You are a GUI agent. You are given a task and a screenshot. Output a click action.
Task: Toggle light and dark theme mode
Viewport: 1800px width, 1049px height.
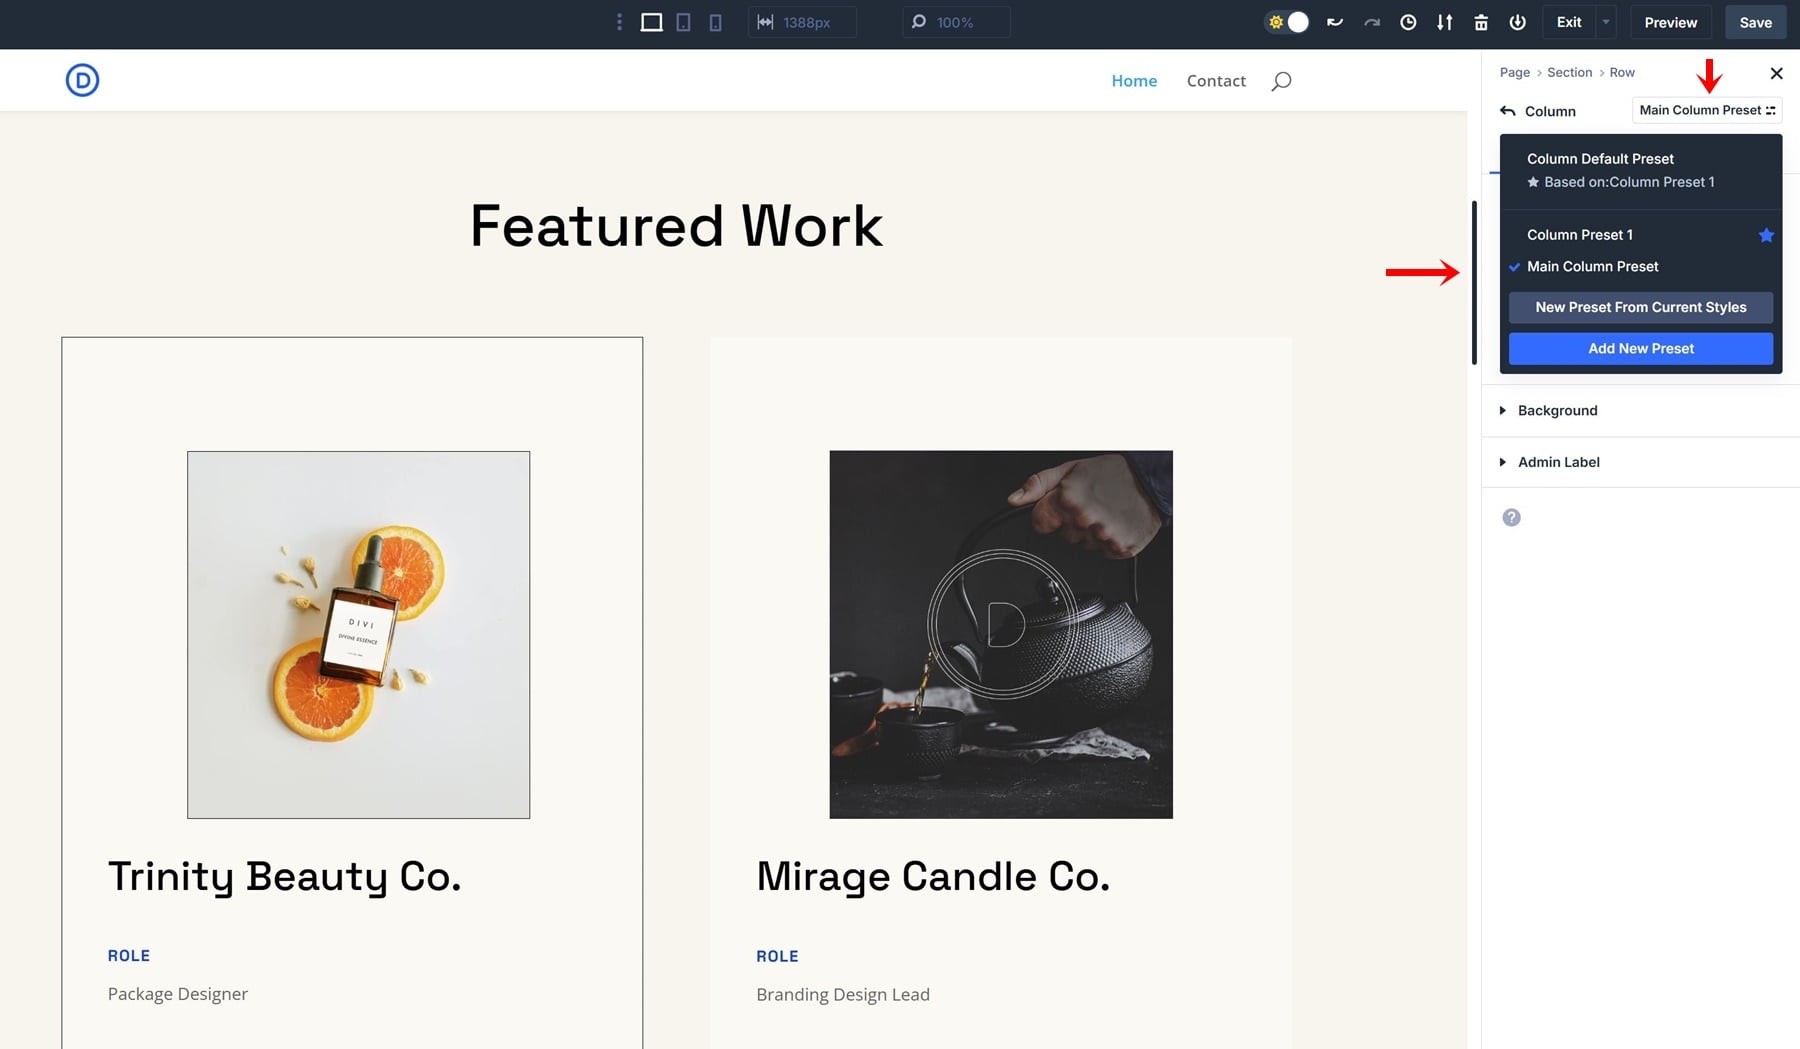click(x=1287, y=22)
